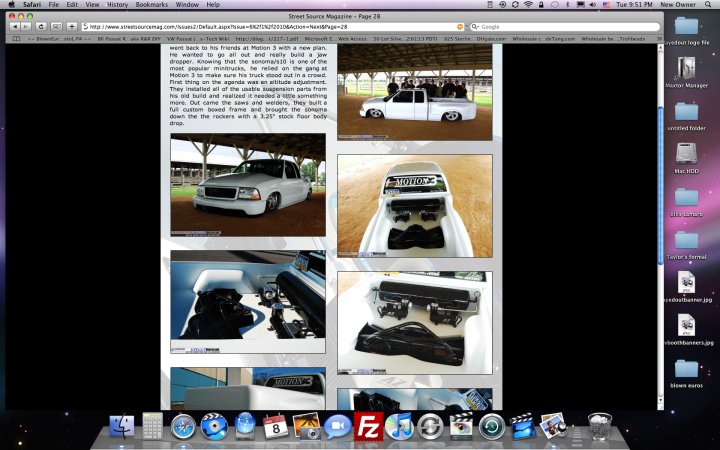
Task: Open Calculator from the dock
Action: coord(152,427)
